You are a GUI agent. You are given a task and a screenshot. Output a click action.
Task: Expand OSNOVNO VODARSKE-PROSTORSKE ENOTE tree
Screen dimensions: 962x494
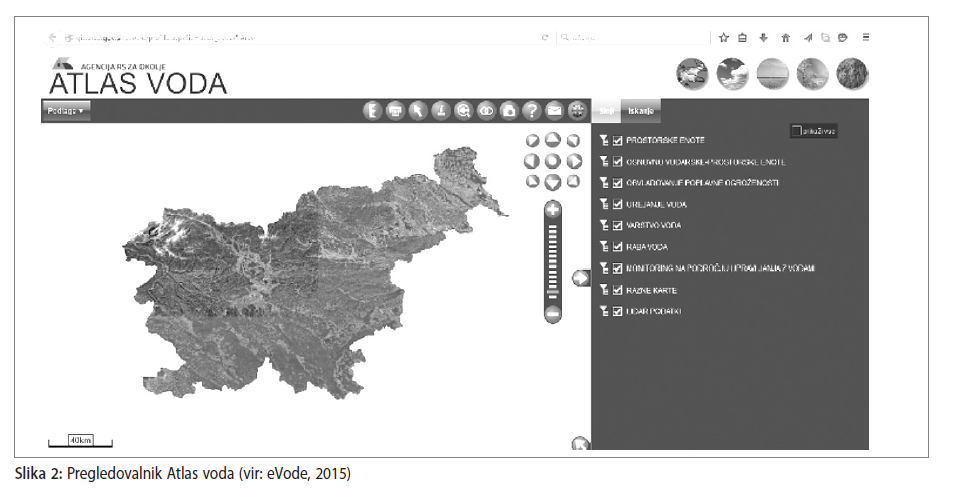pyautogui.click(x=604, y=162)
